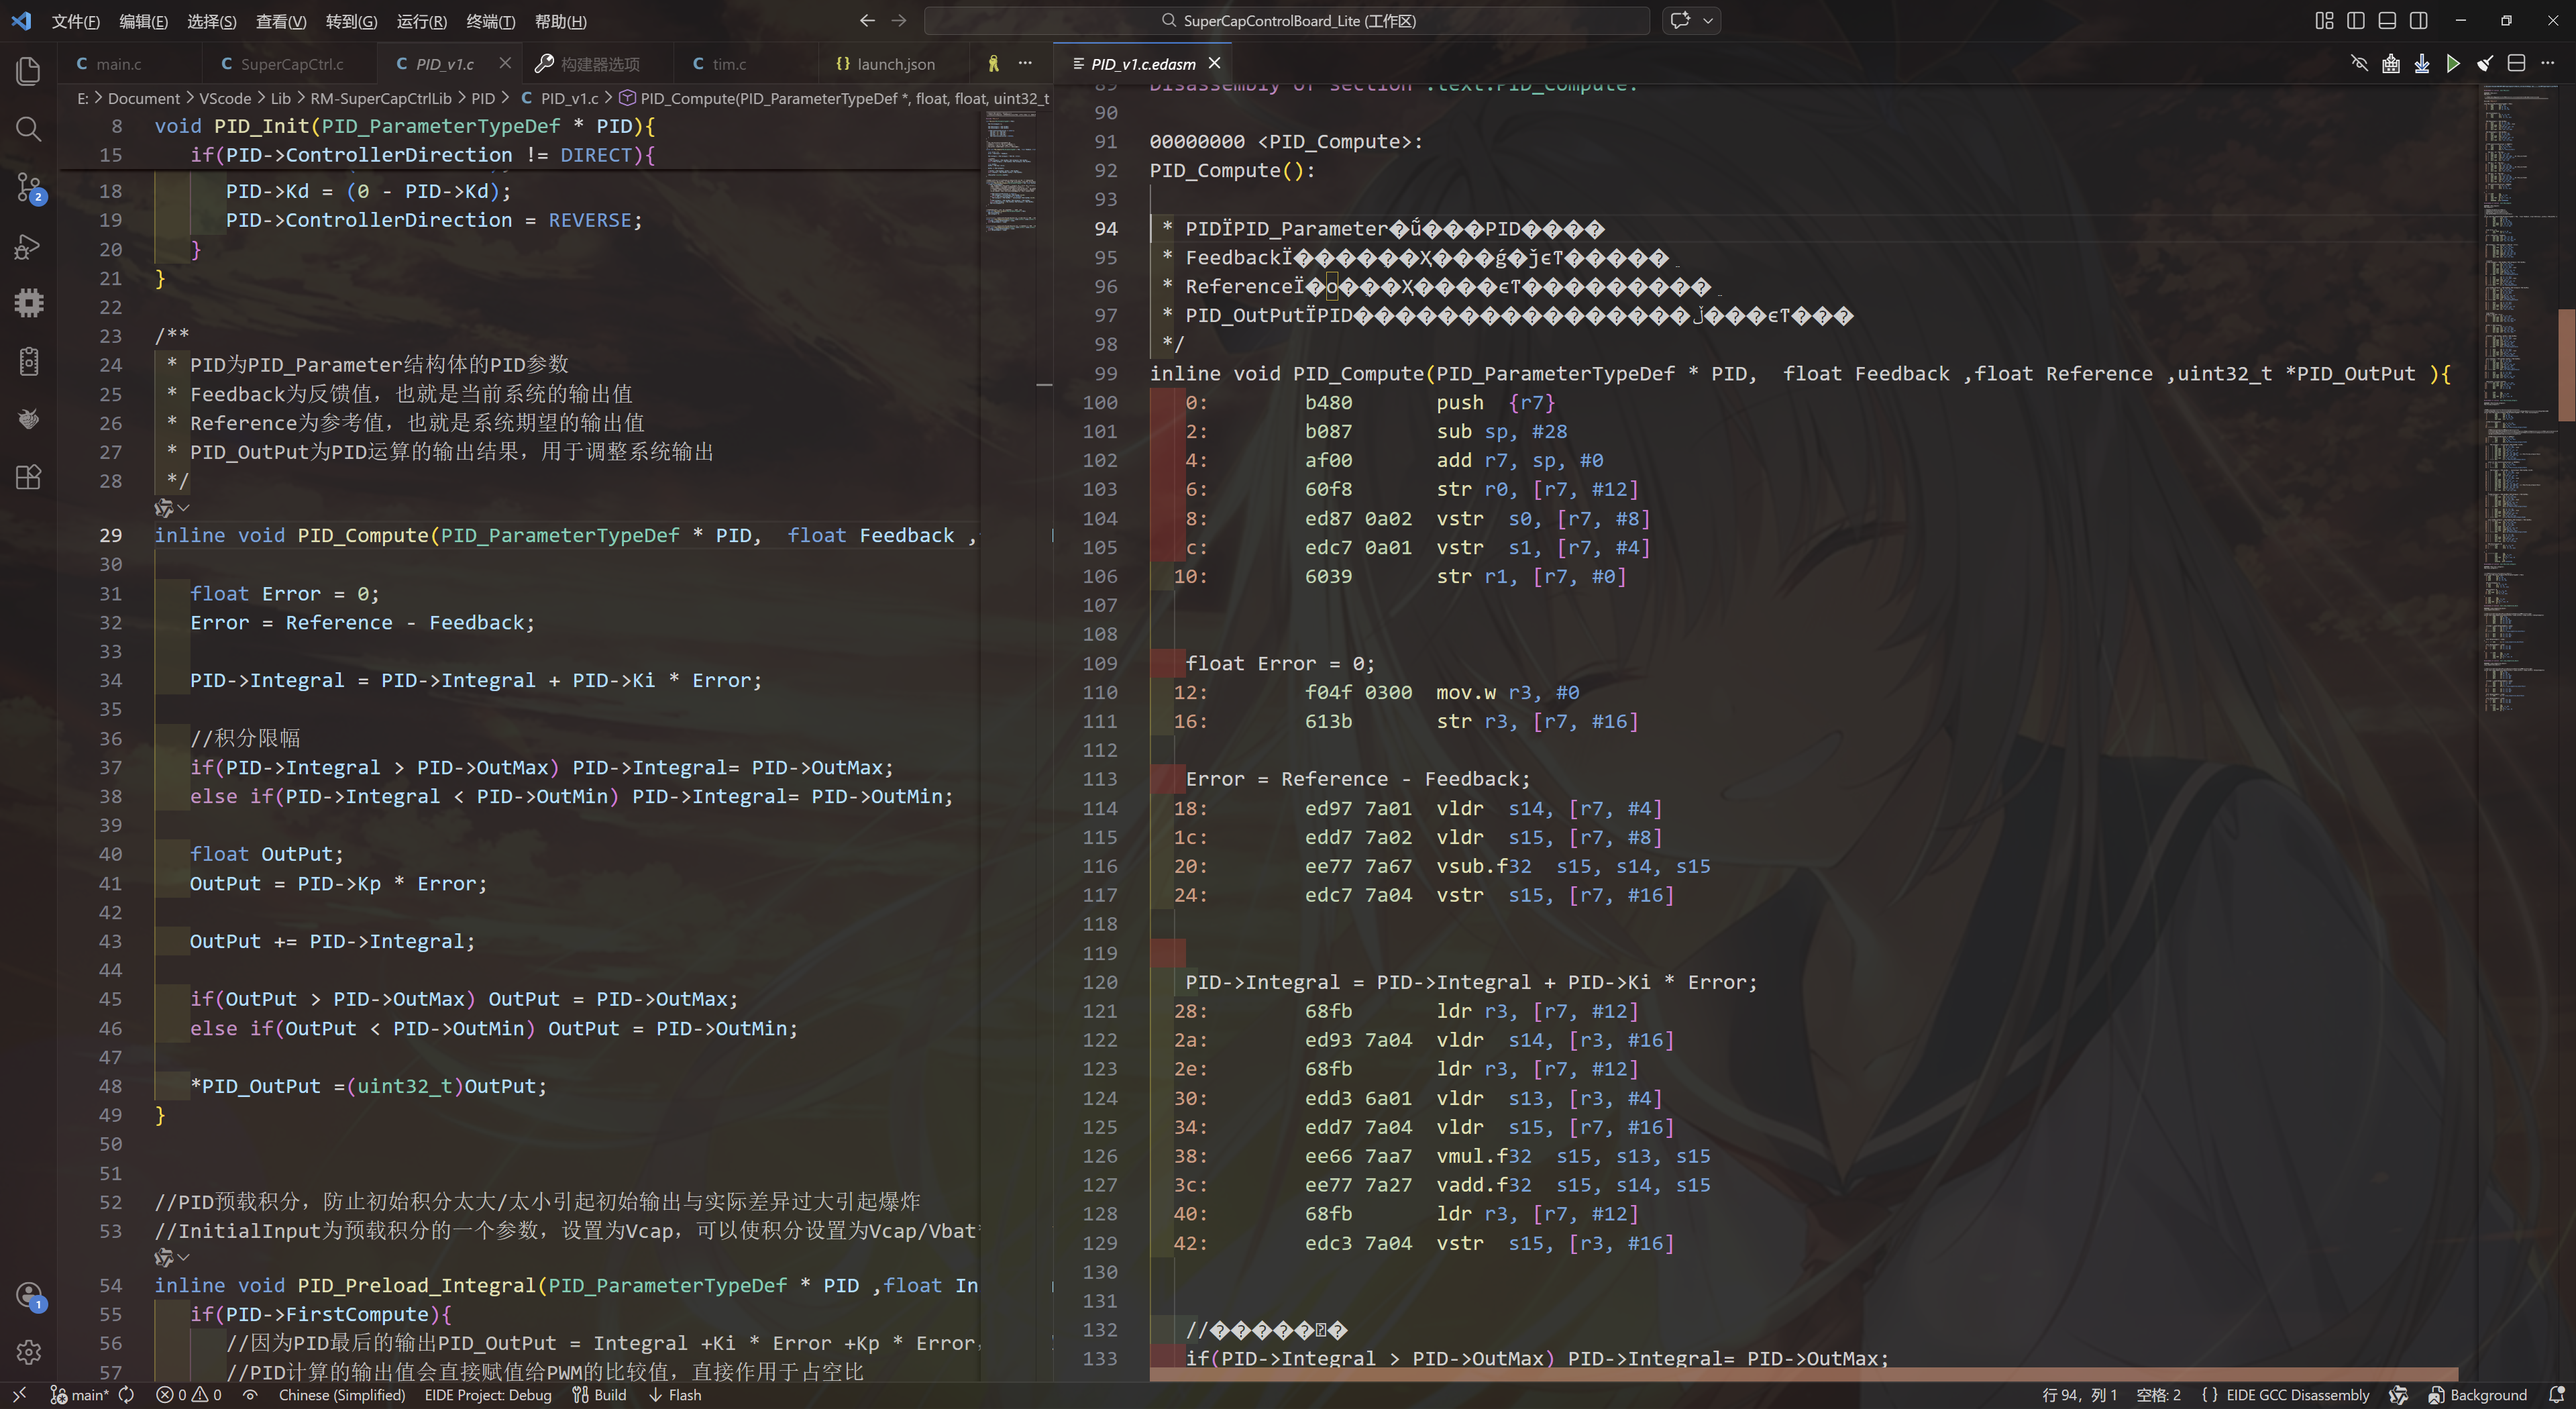The width and height of the screenshot is (2576, 1409).
Task: Close the PID_v1.c tab
Action: coord(505,63)
